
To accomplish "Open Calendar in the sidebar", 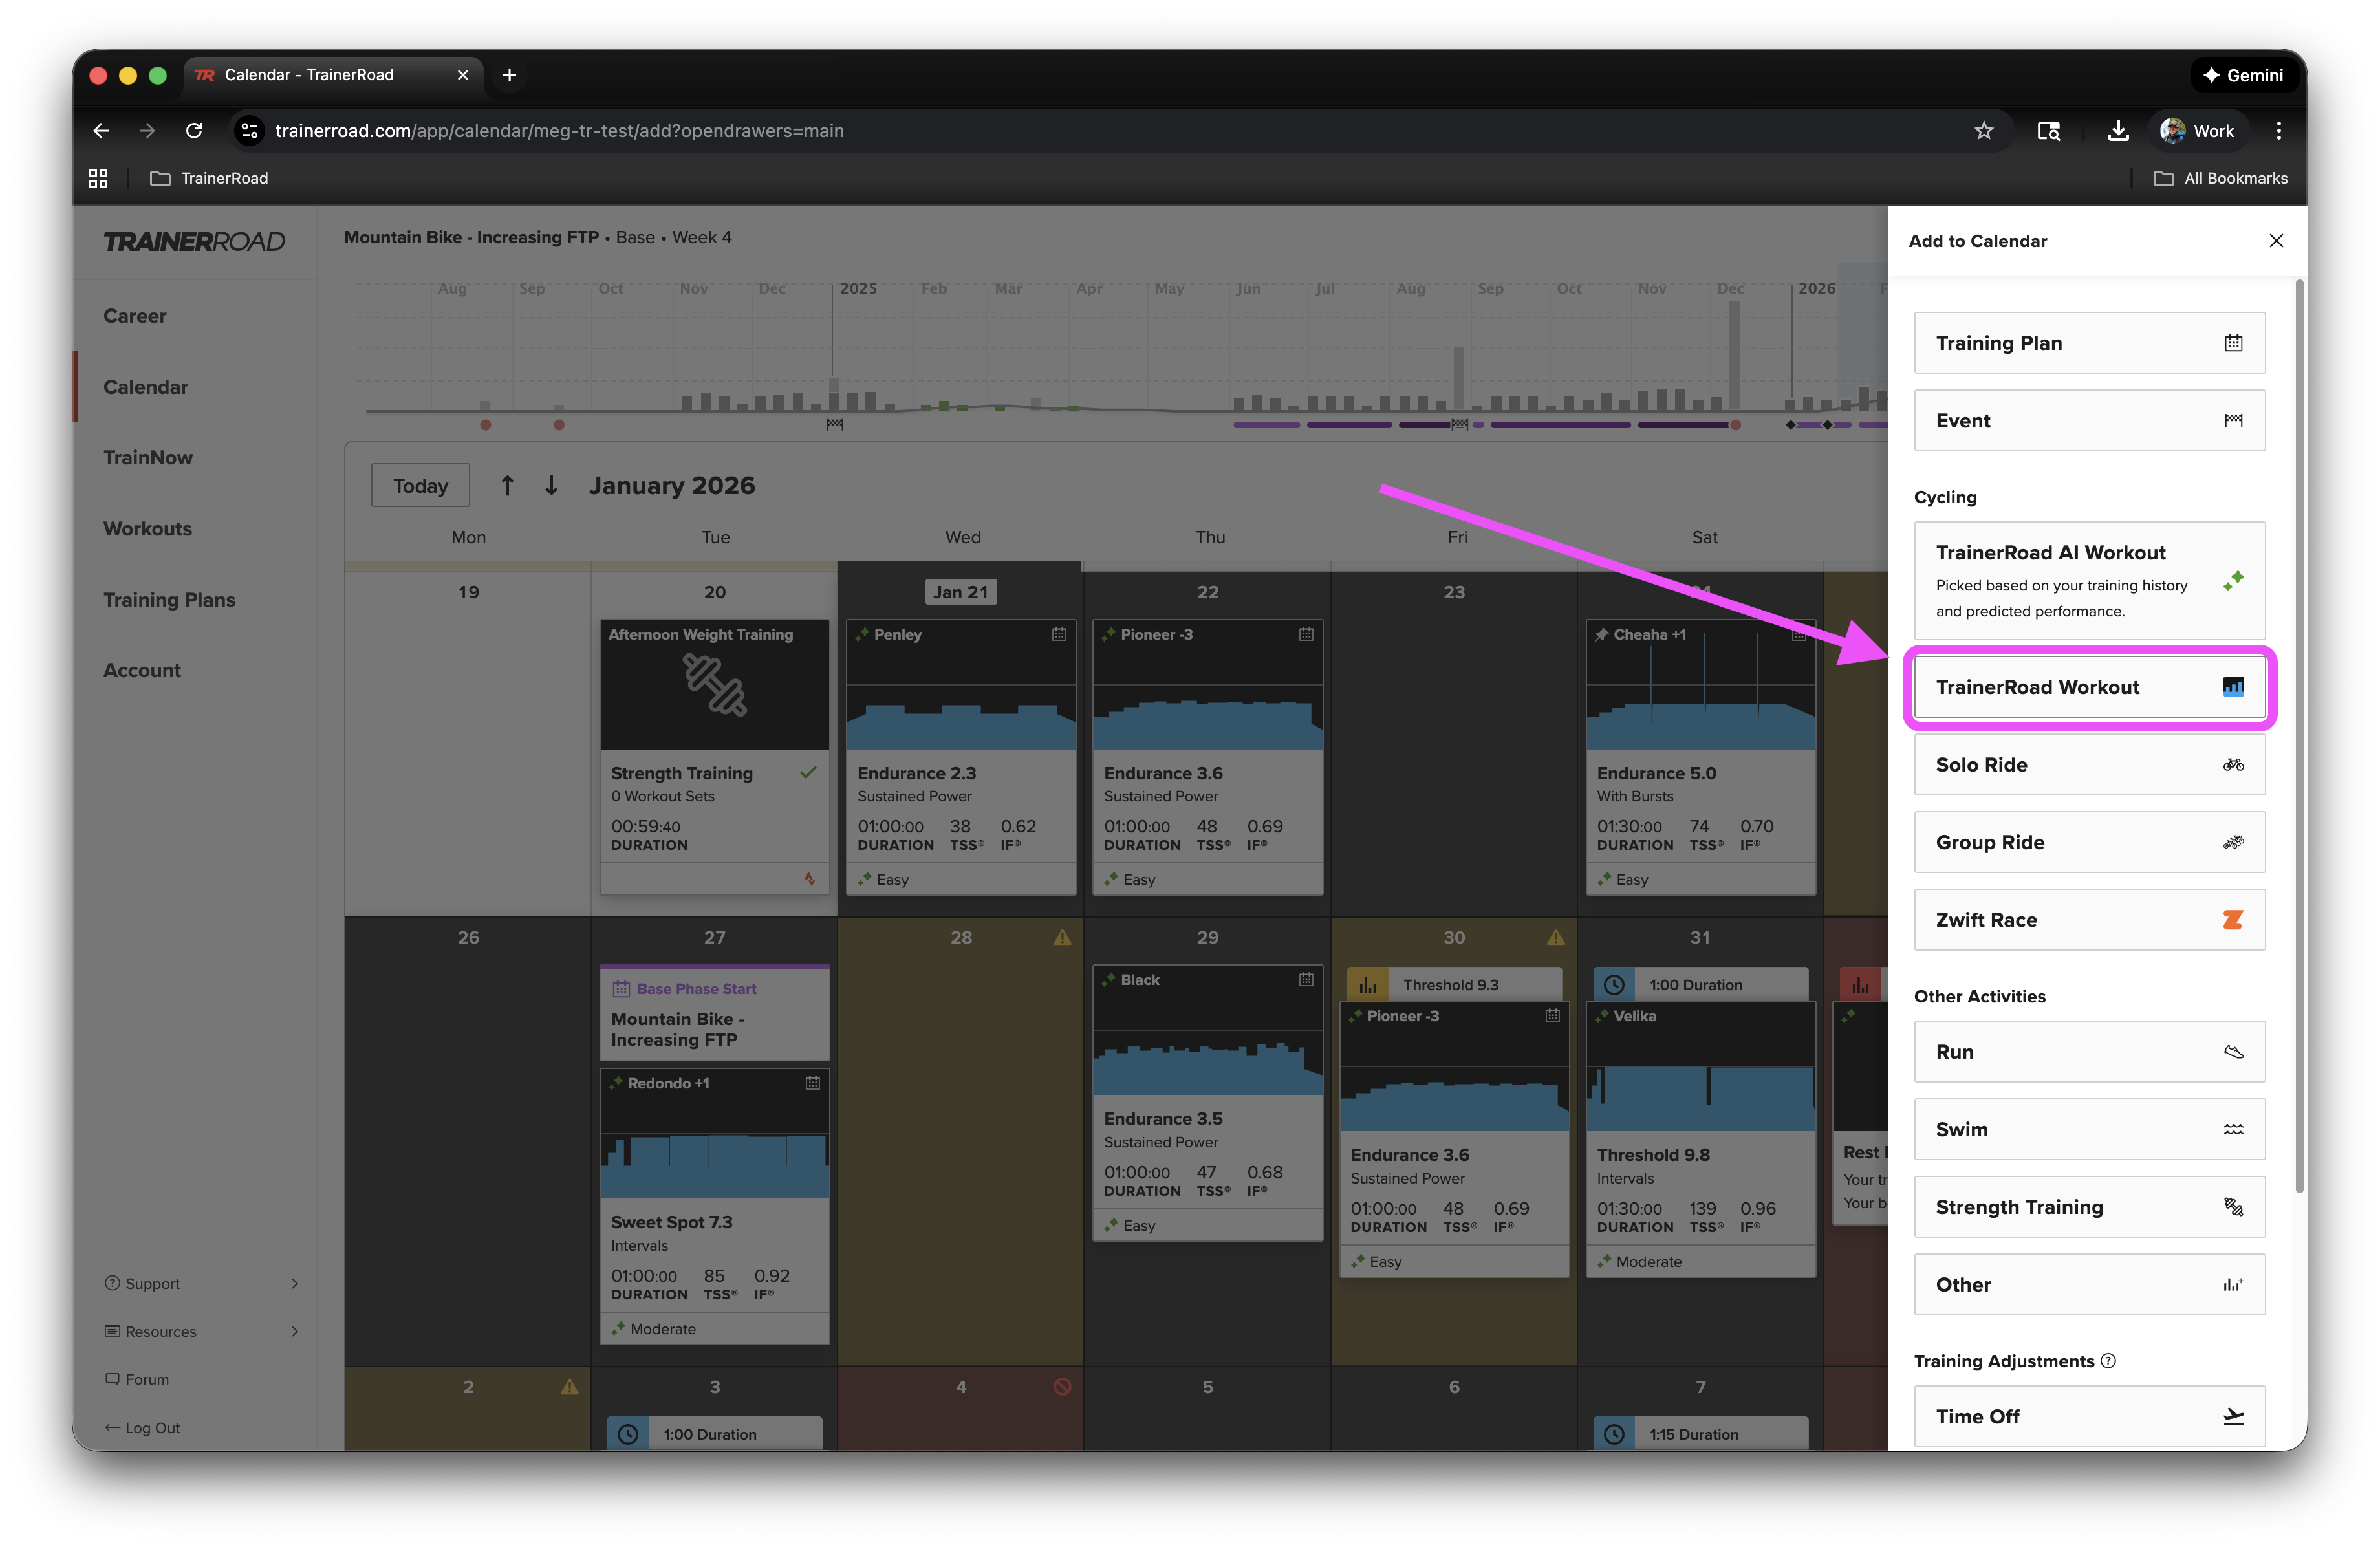I will [x=146, y=387].
